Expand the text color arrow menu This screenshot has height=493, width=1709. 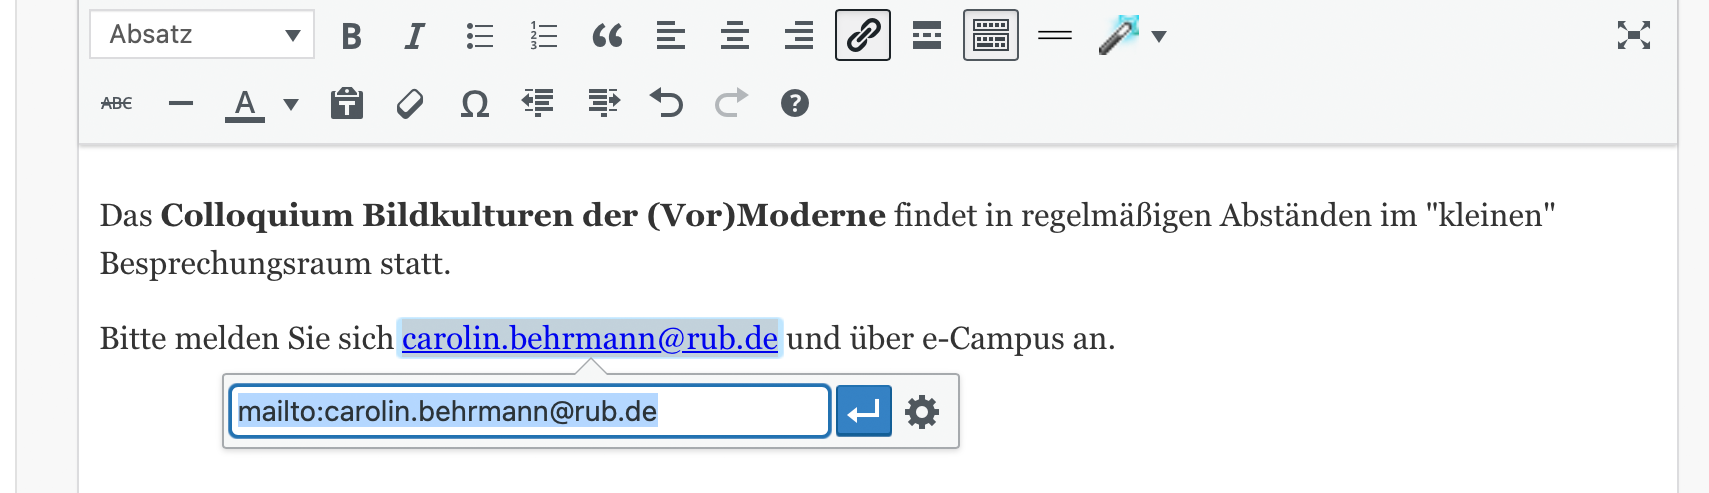[x=291, y=104]
